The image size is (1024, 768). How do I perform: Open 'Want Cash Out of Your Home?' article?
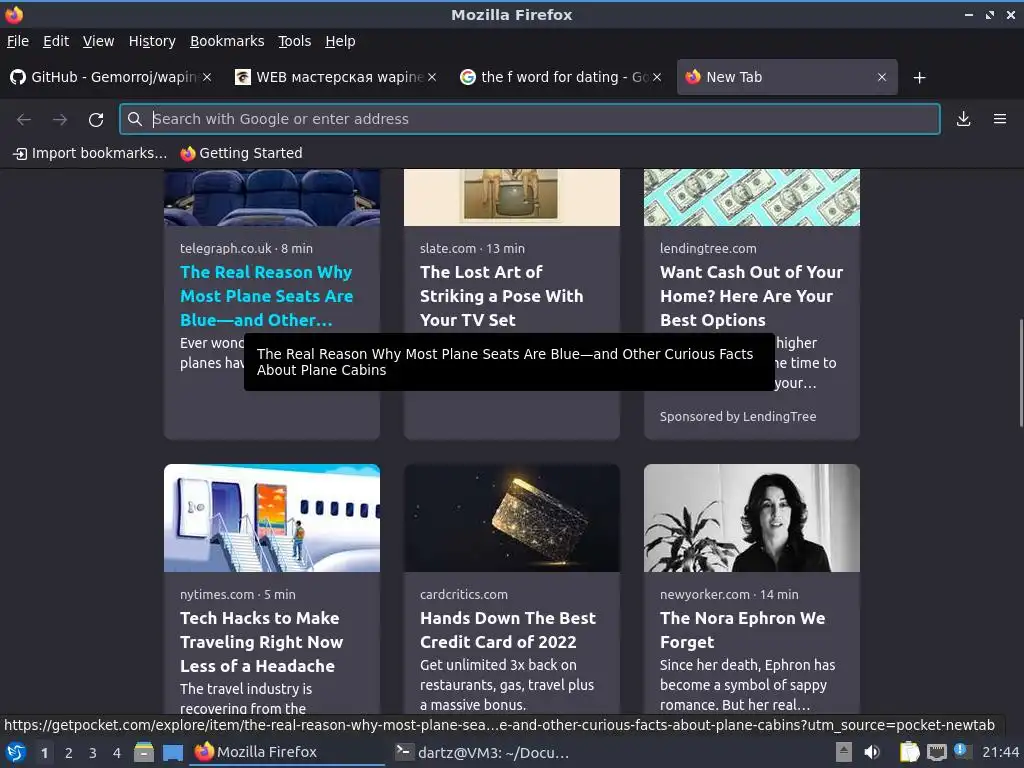pyautogui.click(x=751, y=296)
